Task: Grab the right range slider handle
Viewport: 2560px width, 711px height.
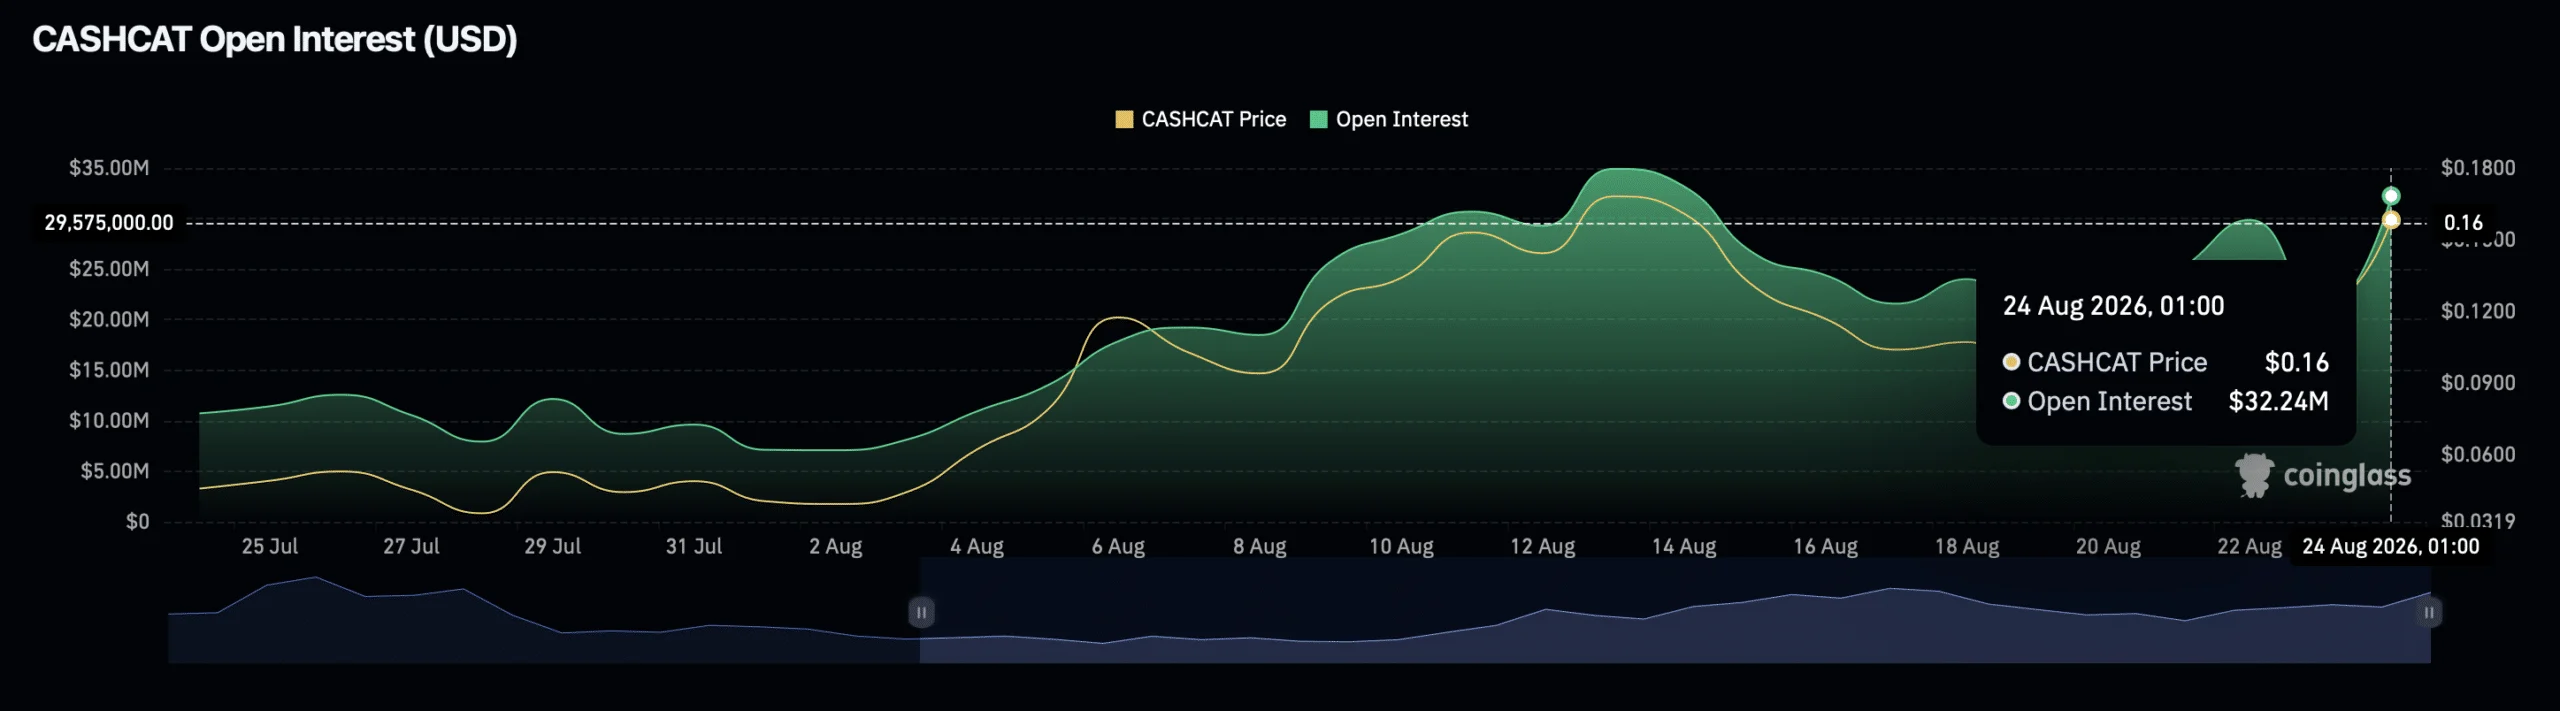Action: tap(2428, 612)
